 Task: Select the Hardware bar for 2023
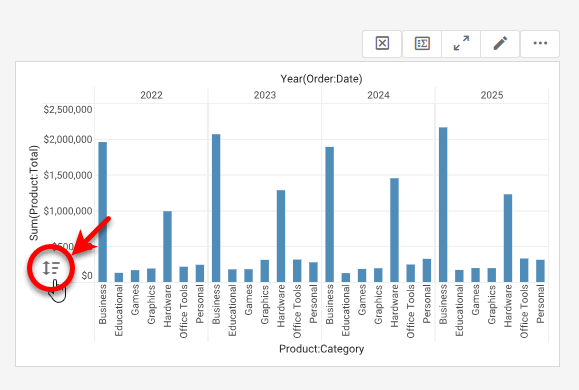281,236
